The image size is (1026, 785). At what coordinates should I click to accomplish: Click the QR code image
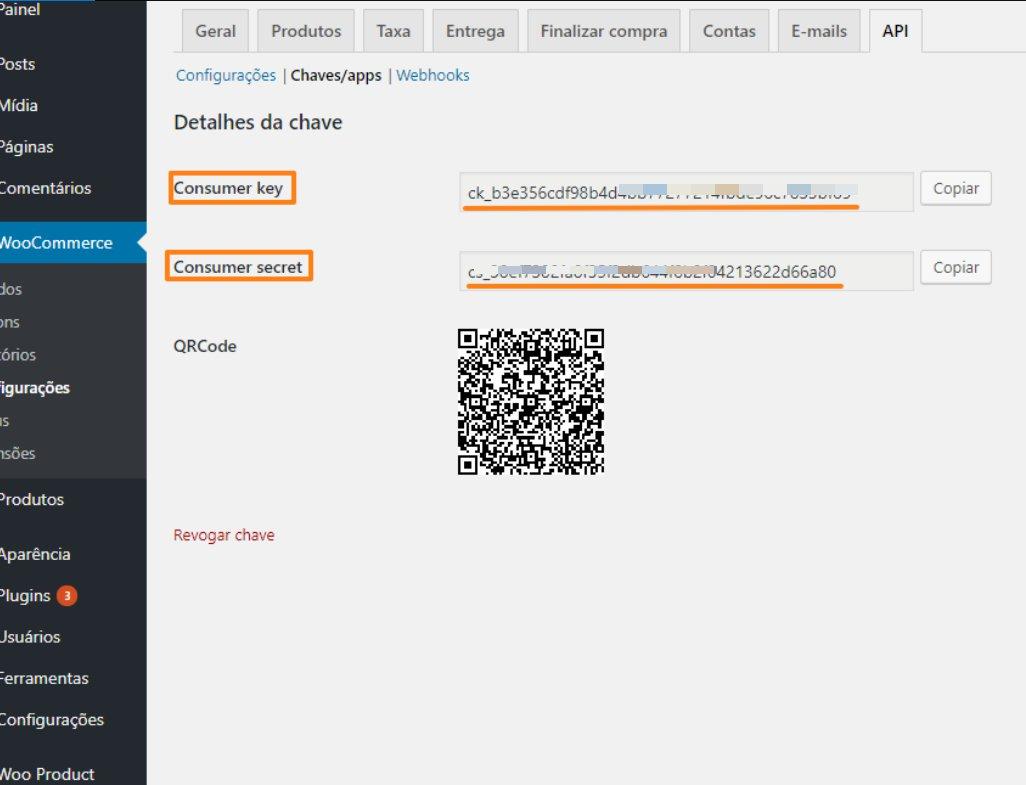click(531, 402)
